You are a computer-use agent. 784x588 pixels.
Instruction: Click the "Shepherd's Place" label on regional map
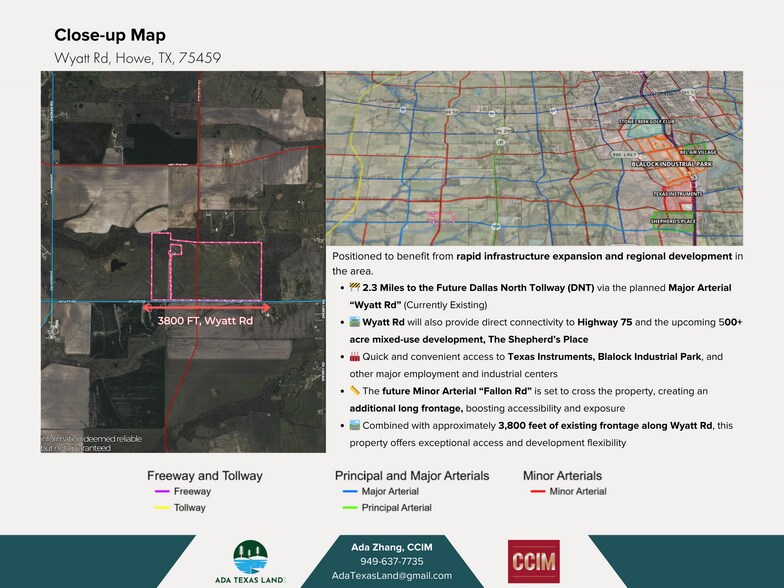(x=673, y=221)
